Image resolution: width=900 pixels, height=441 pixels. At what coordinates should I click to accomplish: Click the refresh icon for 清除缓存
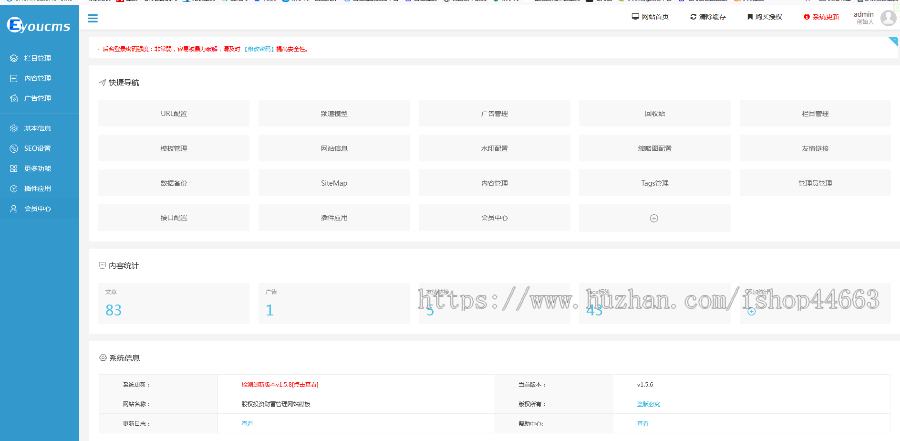coord(693,17)
